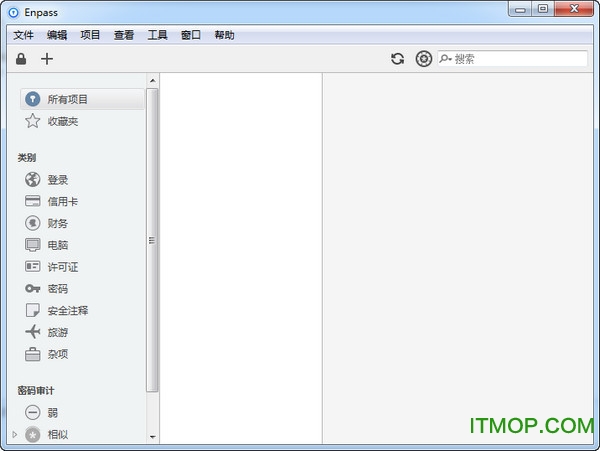Select the 相似 asterisk circle icon
Viewport: 600px width, 451px height.
coord(33,434)
